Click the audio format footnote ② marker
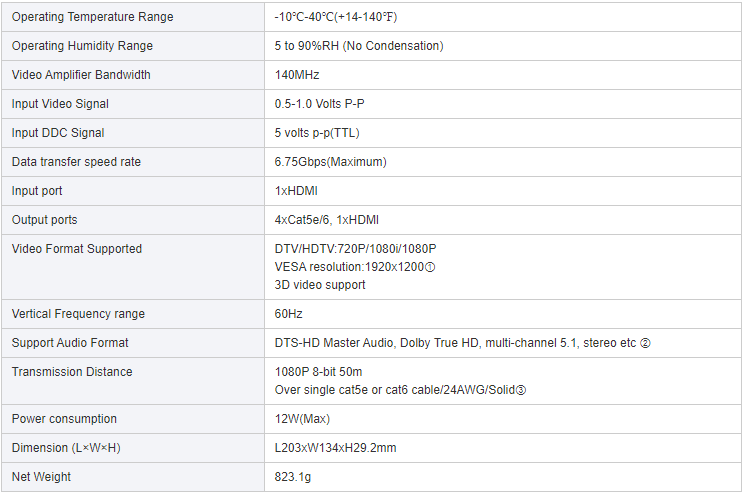 (x=645, y=343)
